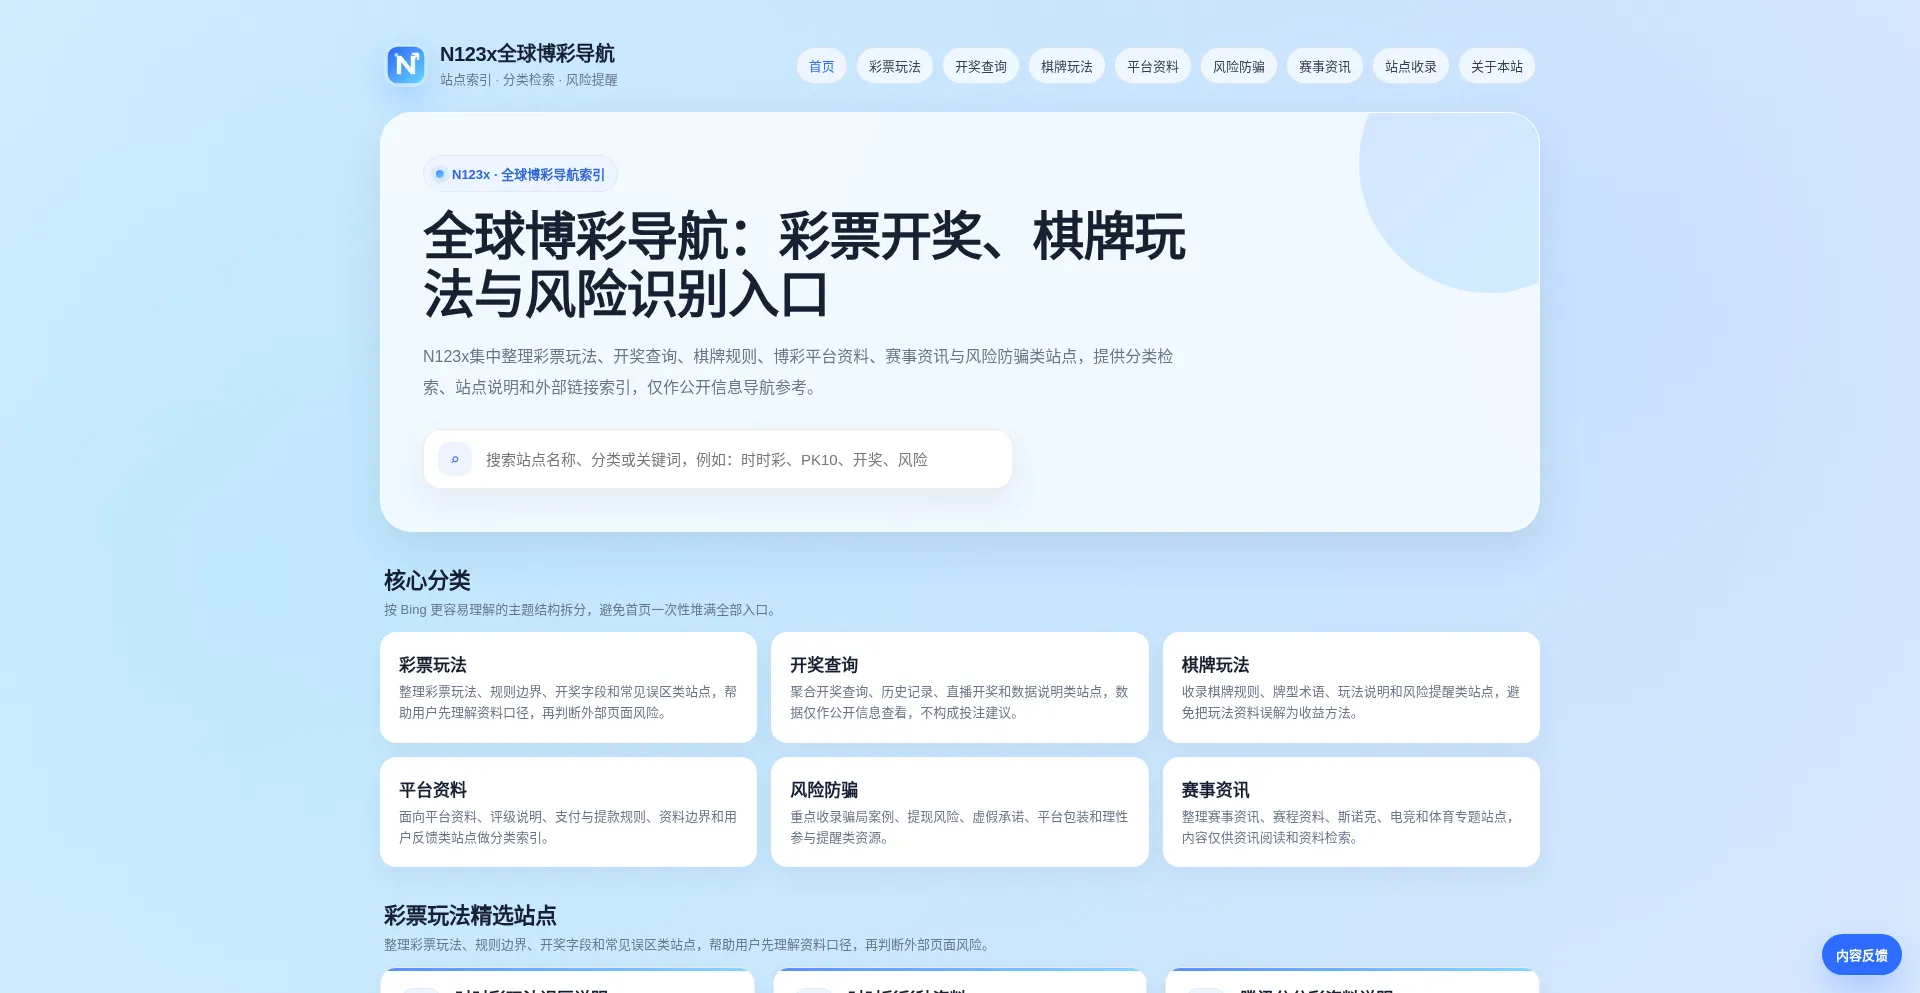Click the 站点索引 · 分类检索 · 风险提醒 tagline
1920x993 pixels.
529,80
